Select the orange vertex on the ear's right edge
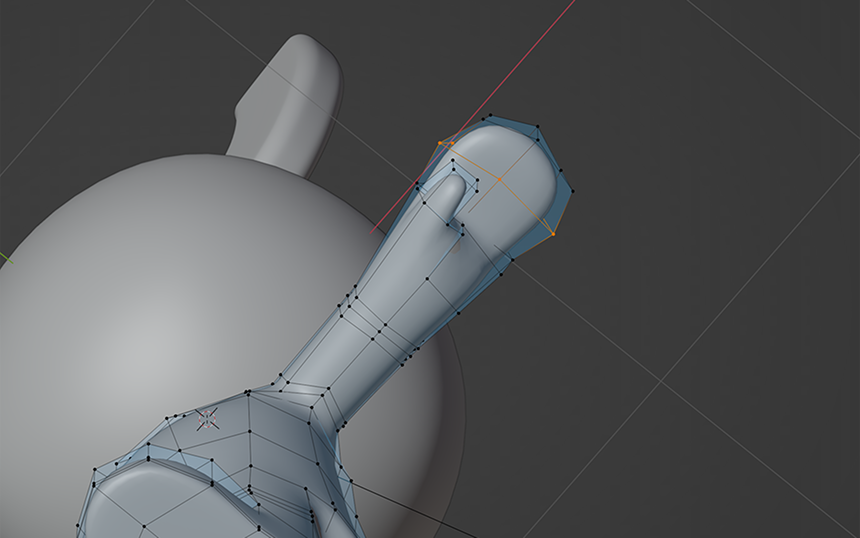This screenshot has height=538, width=860. (x=553, y=234)
